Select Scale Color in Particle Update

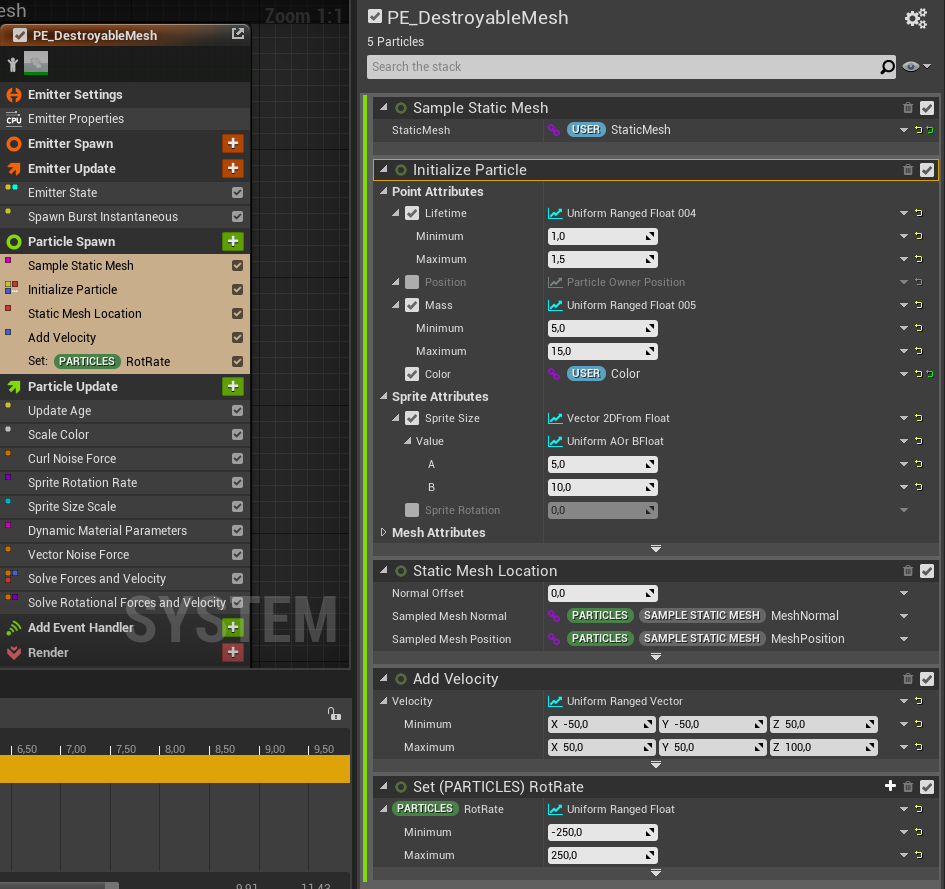point(58,435)
